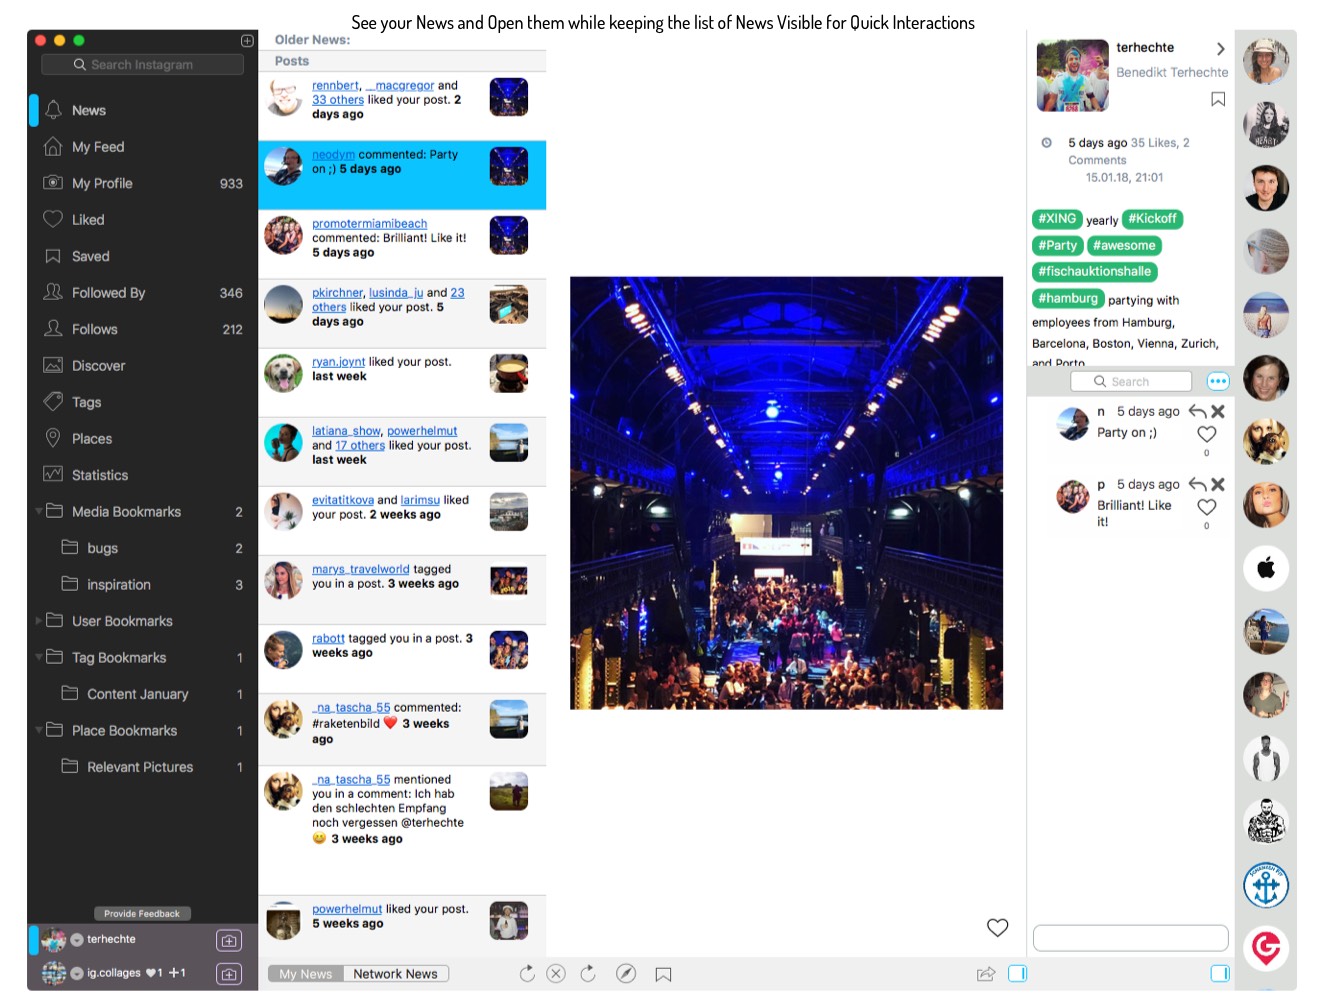
Task: Open My Feed in sidebar
Action: tap(142, 147)
